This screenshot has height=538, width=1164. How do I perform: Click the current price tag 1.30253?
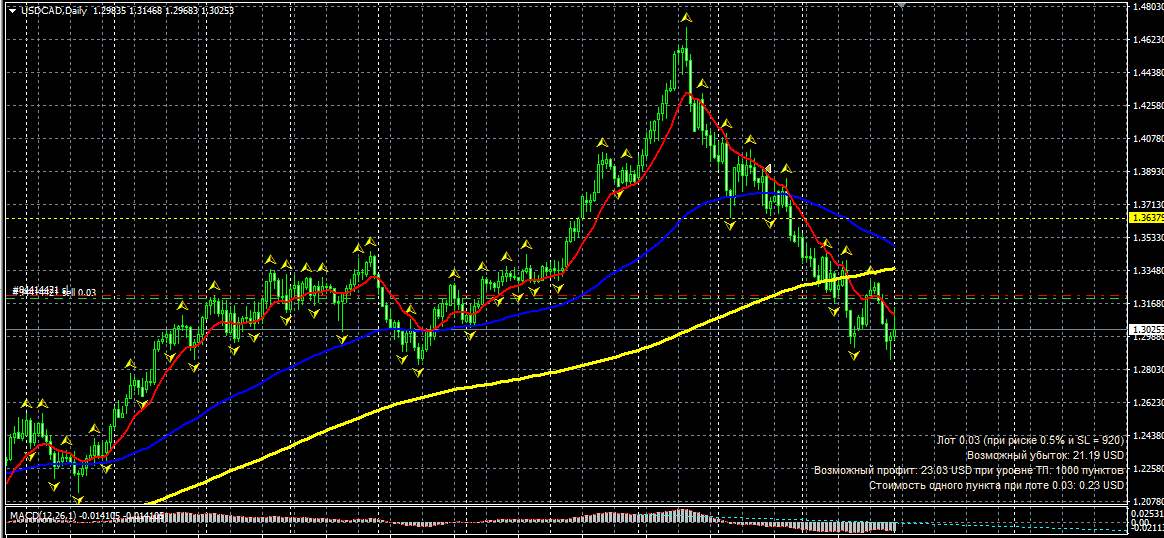point(1145,329)
